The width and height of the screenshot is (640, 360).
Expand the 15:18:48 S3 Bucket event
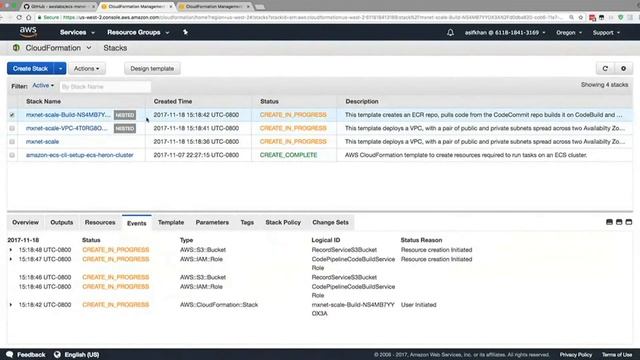click(x=11, y=250)
